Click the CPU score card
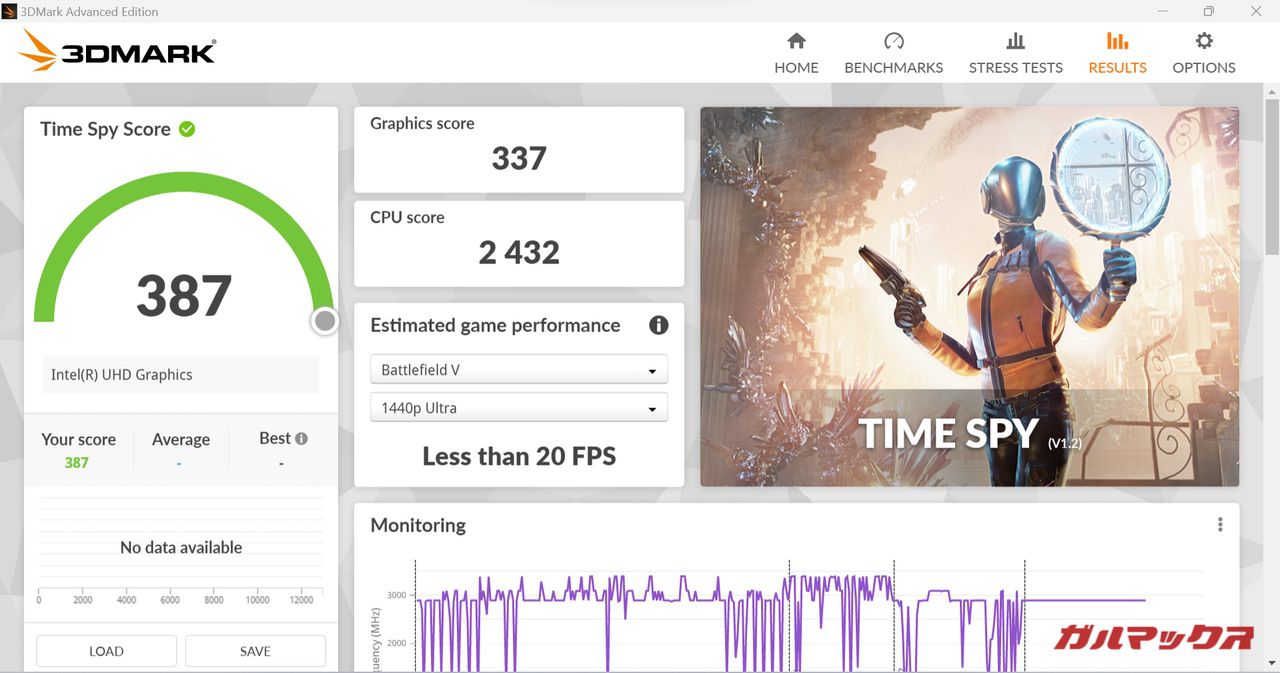The height and width of the screenshot is (673, 1280). (x=519, y=243)
